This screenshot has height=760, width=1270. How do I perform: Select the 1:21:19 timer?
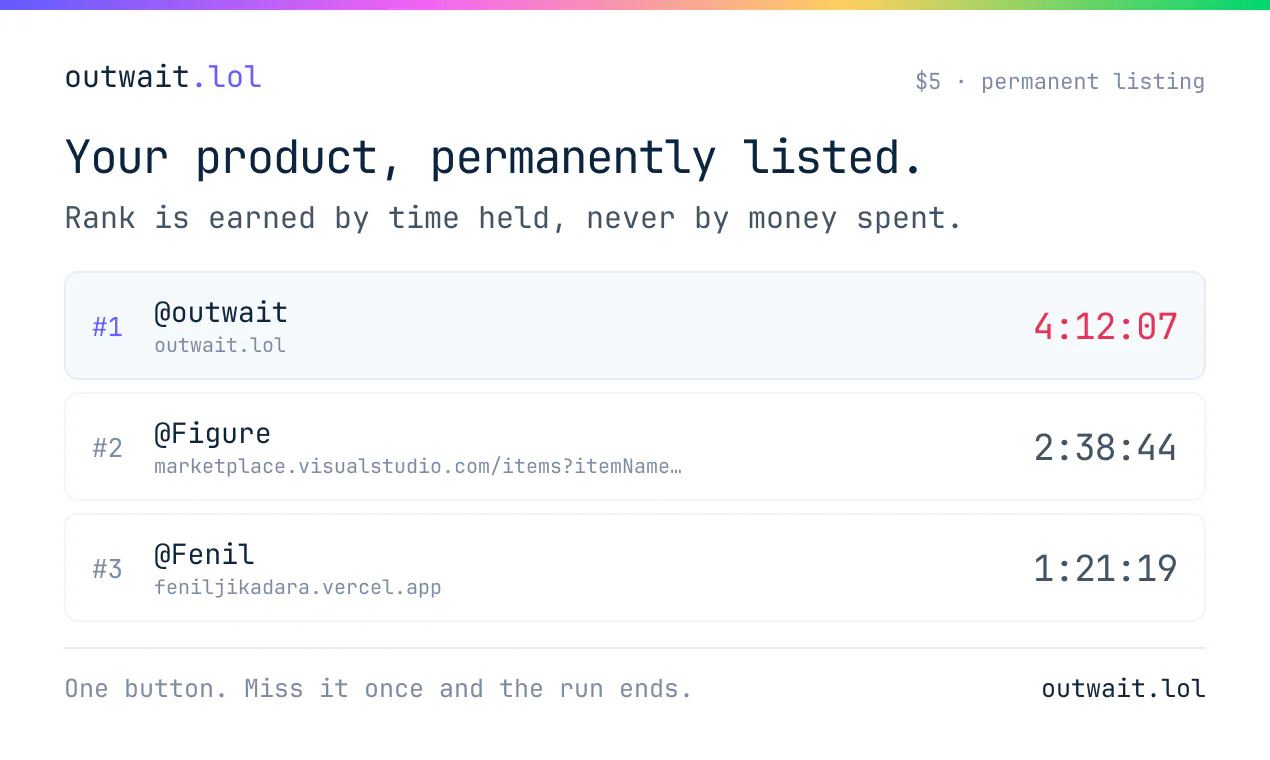coord(1106,569)
